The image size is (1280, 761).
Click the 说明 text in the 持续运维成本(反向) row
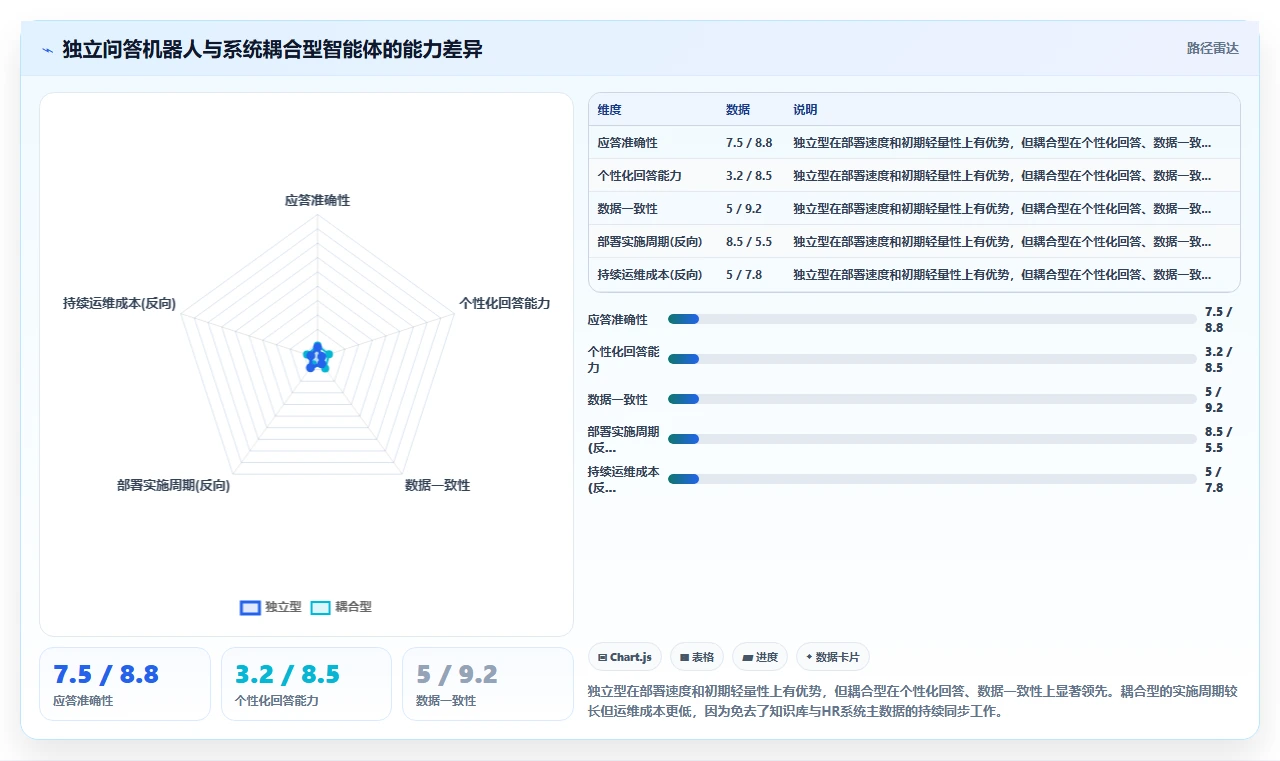pos(1002,275)
